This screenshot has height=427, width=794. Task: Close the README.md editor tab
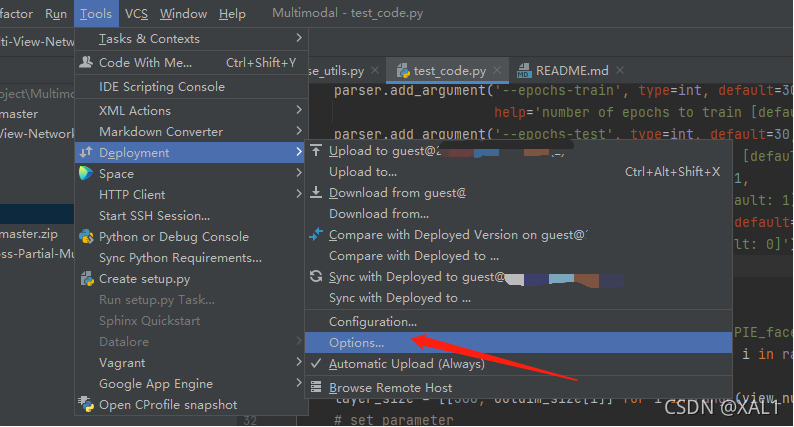point(620,70)
